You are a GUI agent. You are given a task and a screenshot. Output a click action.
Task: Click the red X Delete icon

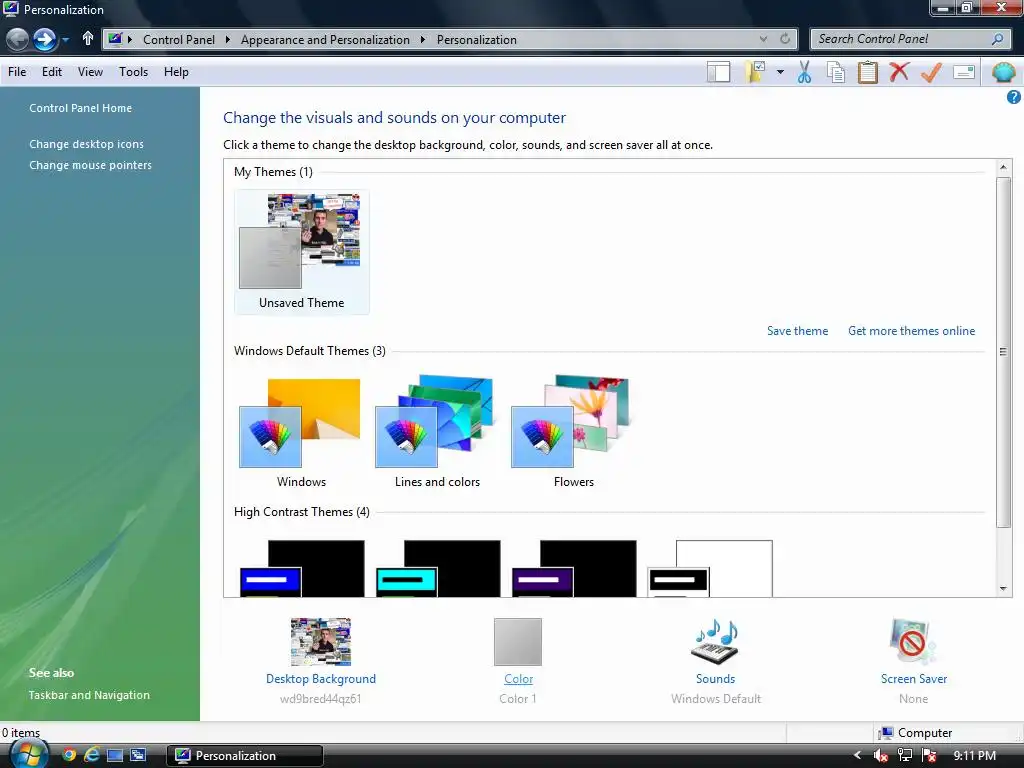[x=899, y=71]
